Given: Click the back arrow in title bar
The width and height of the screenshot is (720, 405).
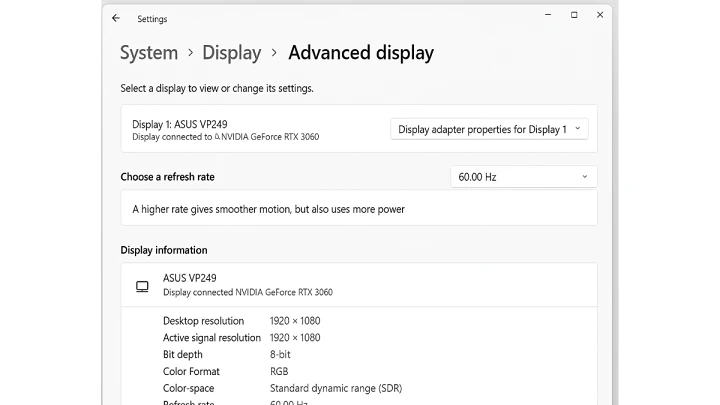Looking at the screenshot, I should [x=116, y=18].
